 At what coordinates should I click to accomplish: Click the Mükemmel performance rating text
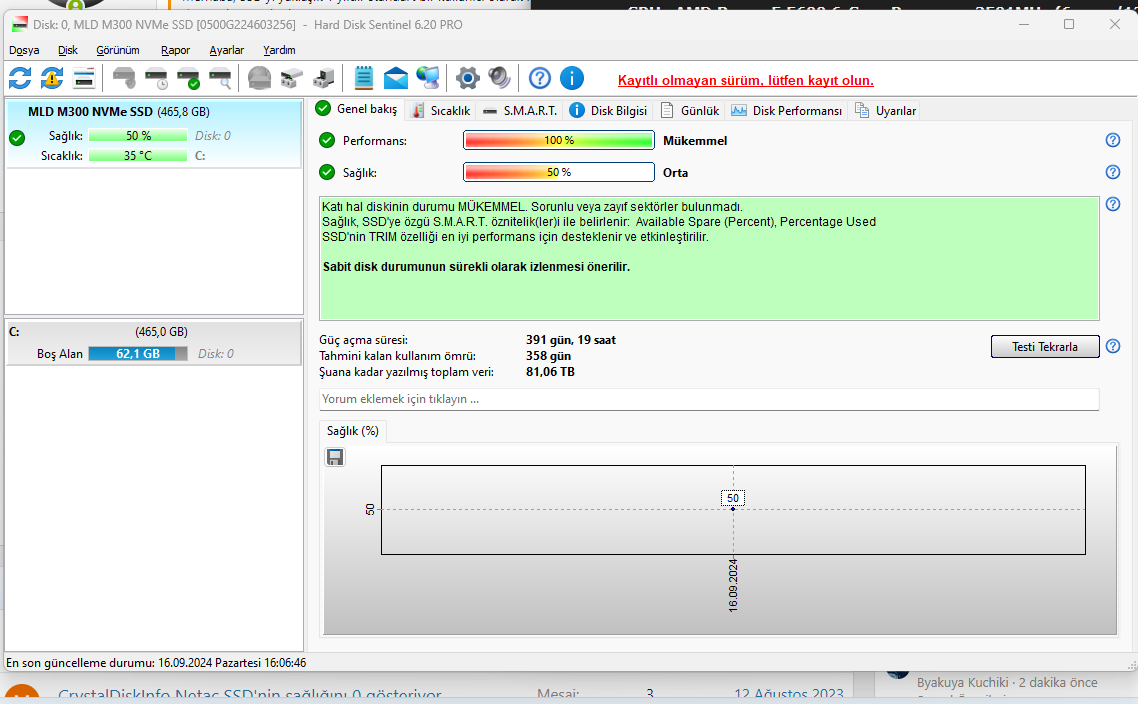click(x=695, y=141)
